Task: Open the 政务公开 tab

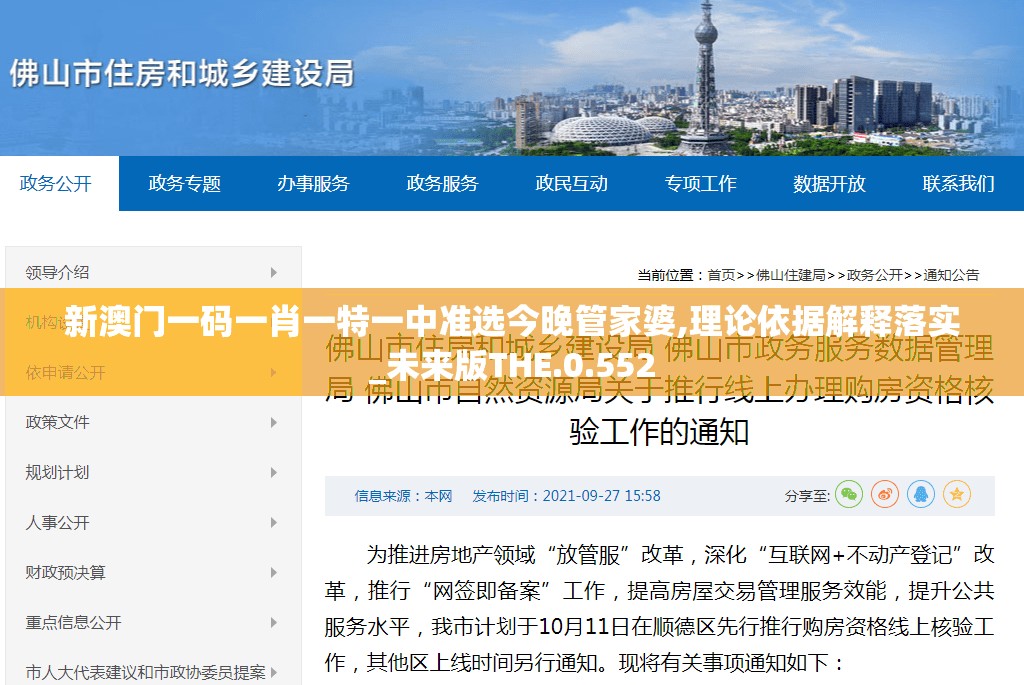Action: [x=56, y=183]
